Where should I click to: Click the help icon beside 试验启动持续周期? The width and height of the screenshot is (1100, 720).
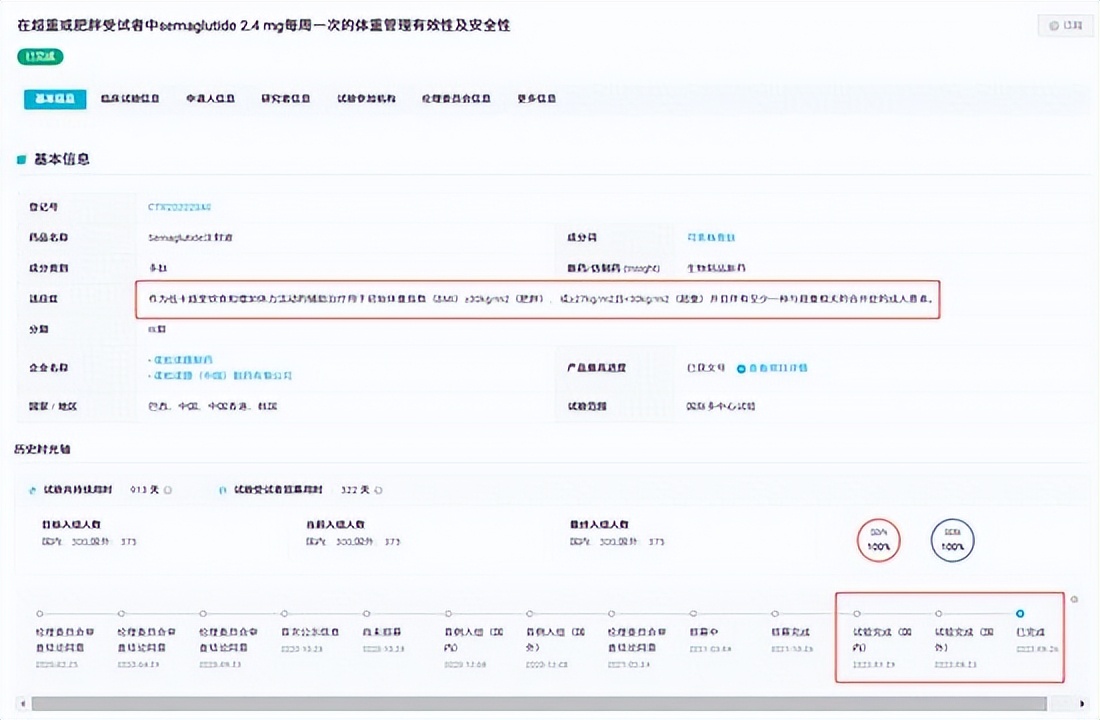click(x=166, y=489)
